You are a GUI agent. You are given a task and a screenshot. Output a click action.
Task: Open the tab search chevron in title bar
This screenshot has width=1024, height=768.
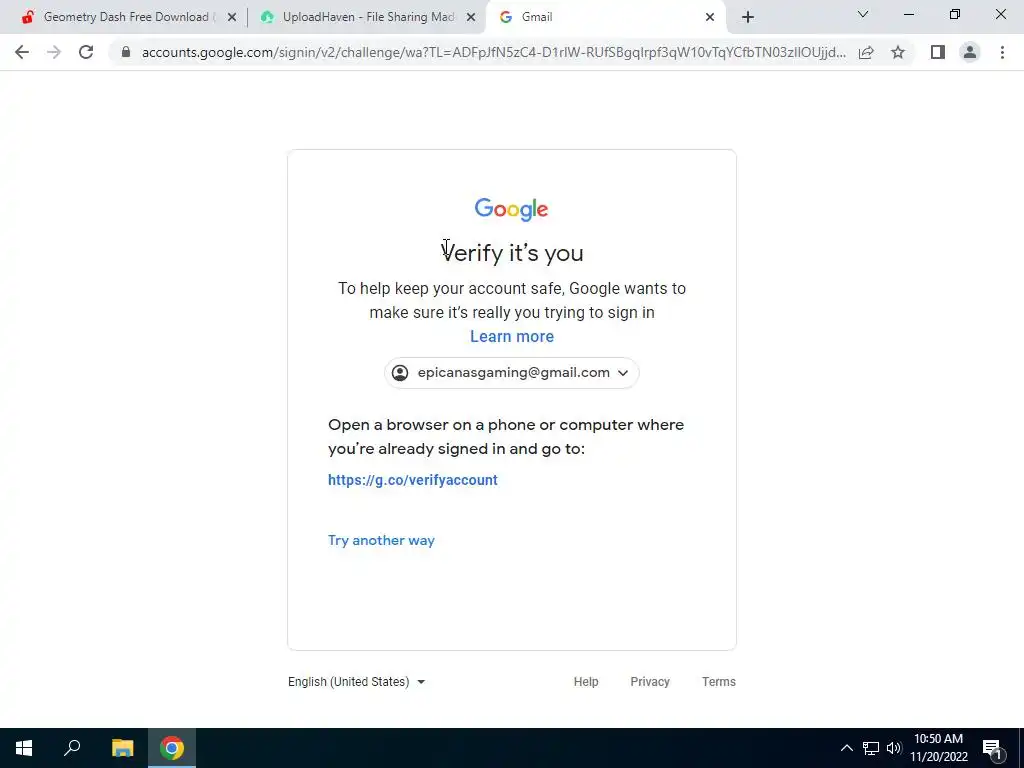coord(863,14)
